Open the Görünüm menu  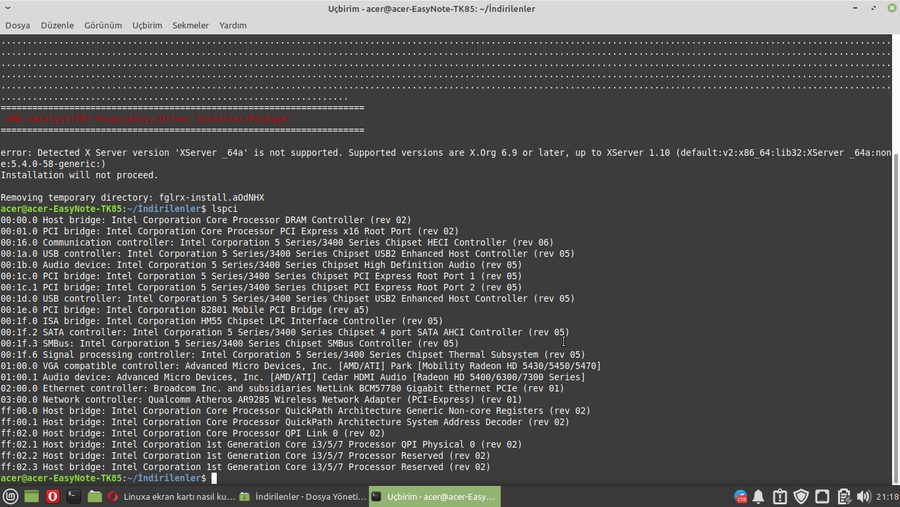(x=103, y=25)
